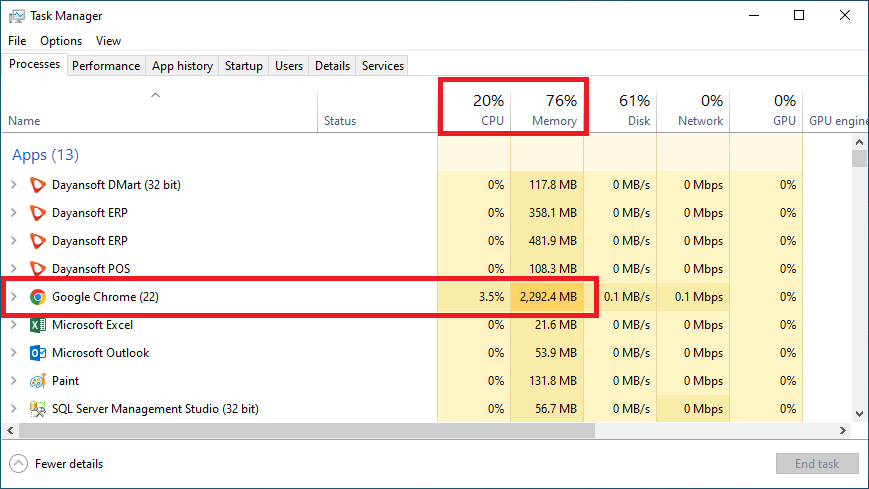The image size is (869, 489).
Task: Click the horizontal scrollbar left arrow
Action: point(10,430)
